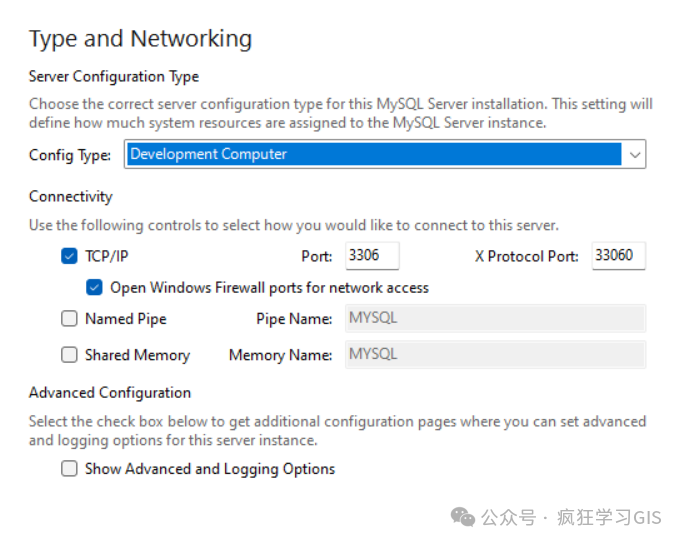Click the WeChat watermark icon
This screenshot has width=683, height=544.
463,517
